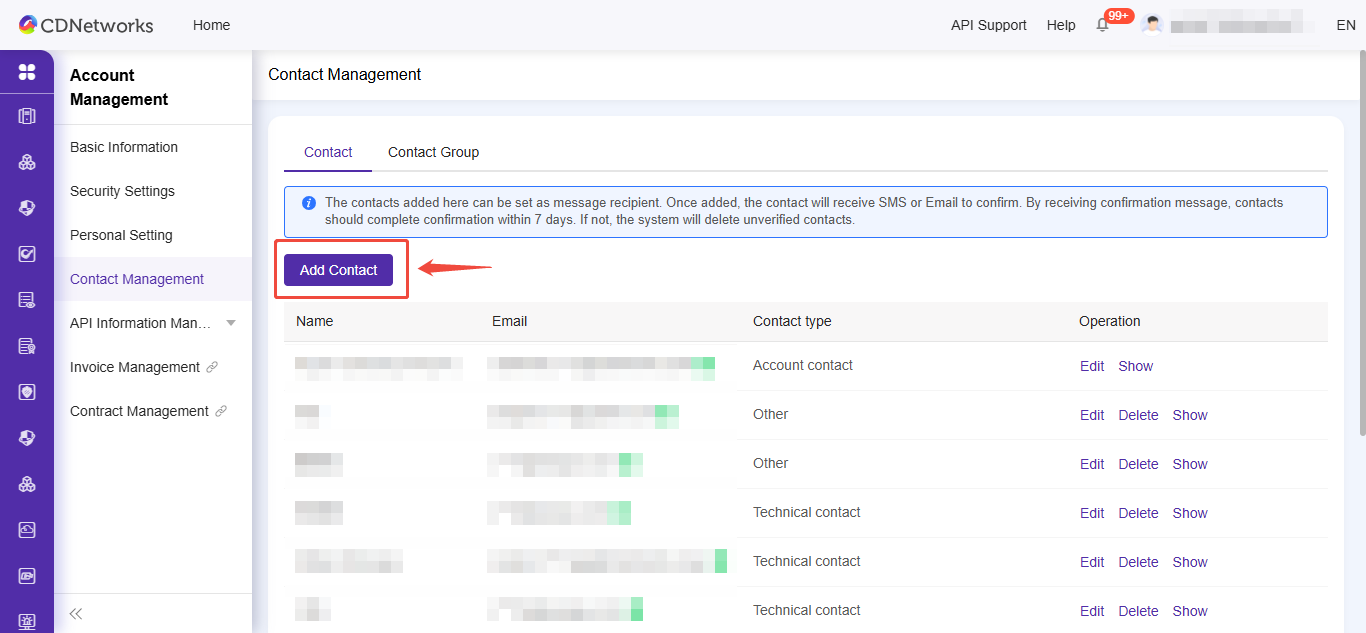Viewport: 1366px width, 633px height.
Task: Click the building icon in left rail
Action: pos(27,116)
